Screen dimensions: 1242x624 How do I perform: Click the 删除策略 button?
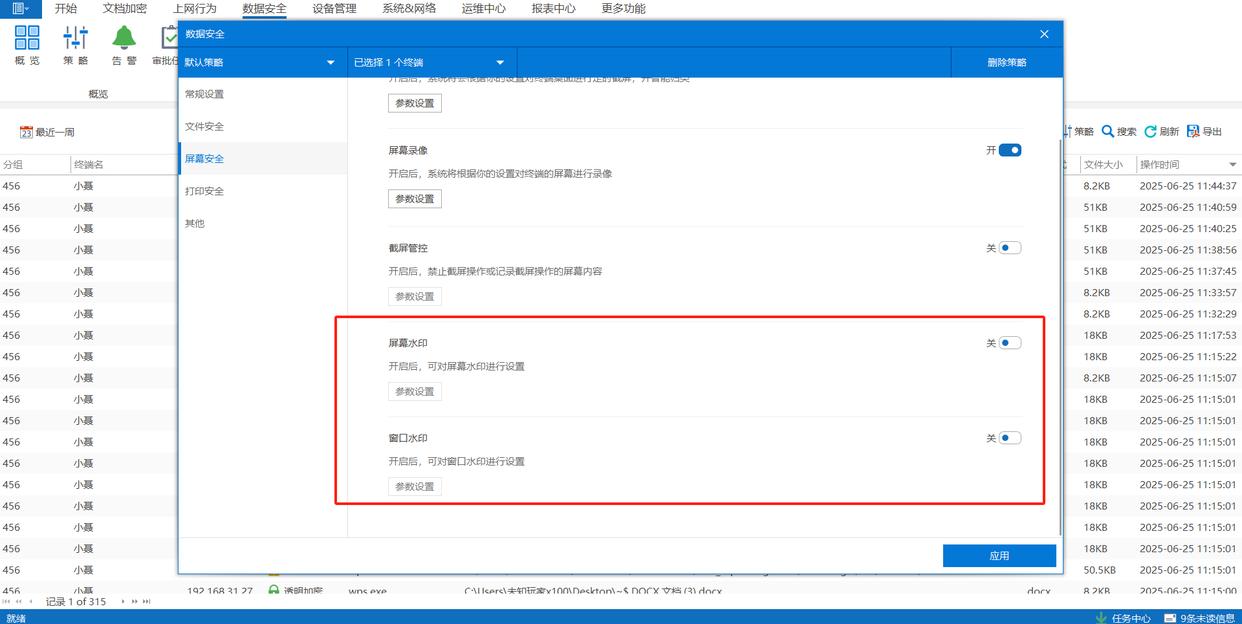pyautogui.click(x=1006, y=62)
